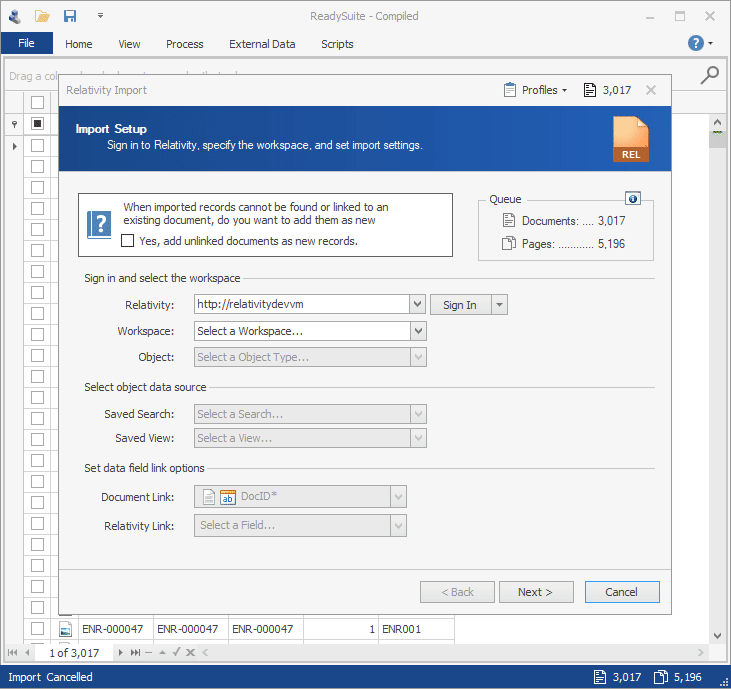Image resolution: width=731 pixels, height=689 pixels.
Task: Click the image document icon in ENR-000047 row
Action: tap(66, 629)
